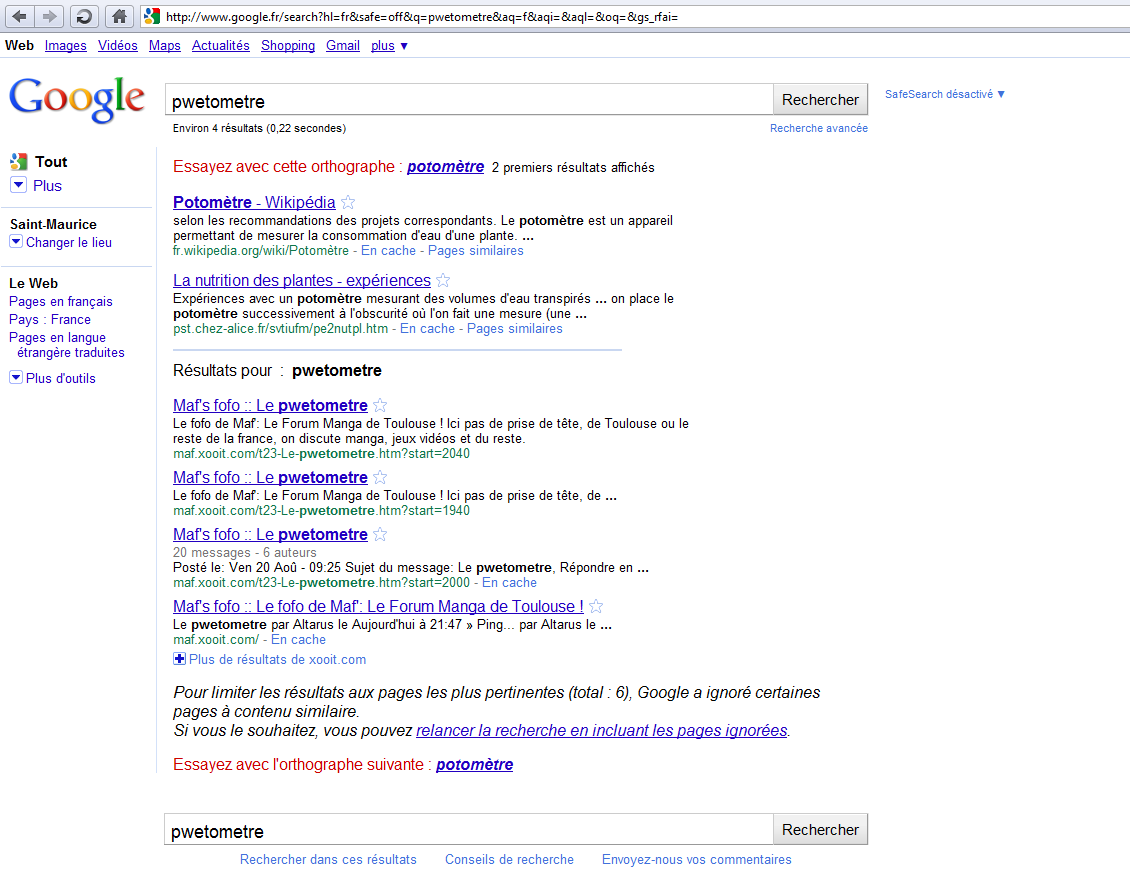Screen dimensions: 1130x871
Task: Open En cache for maf.xooit.com/ result
Action: point(298,640)
